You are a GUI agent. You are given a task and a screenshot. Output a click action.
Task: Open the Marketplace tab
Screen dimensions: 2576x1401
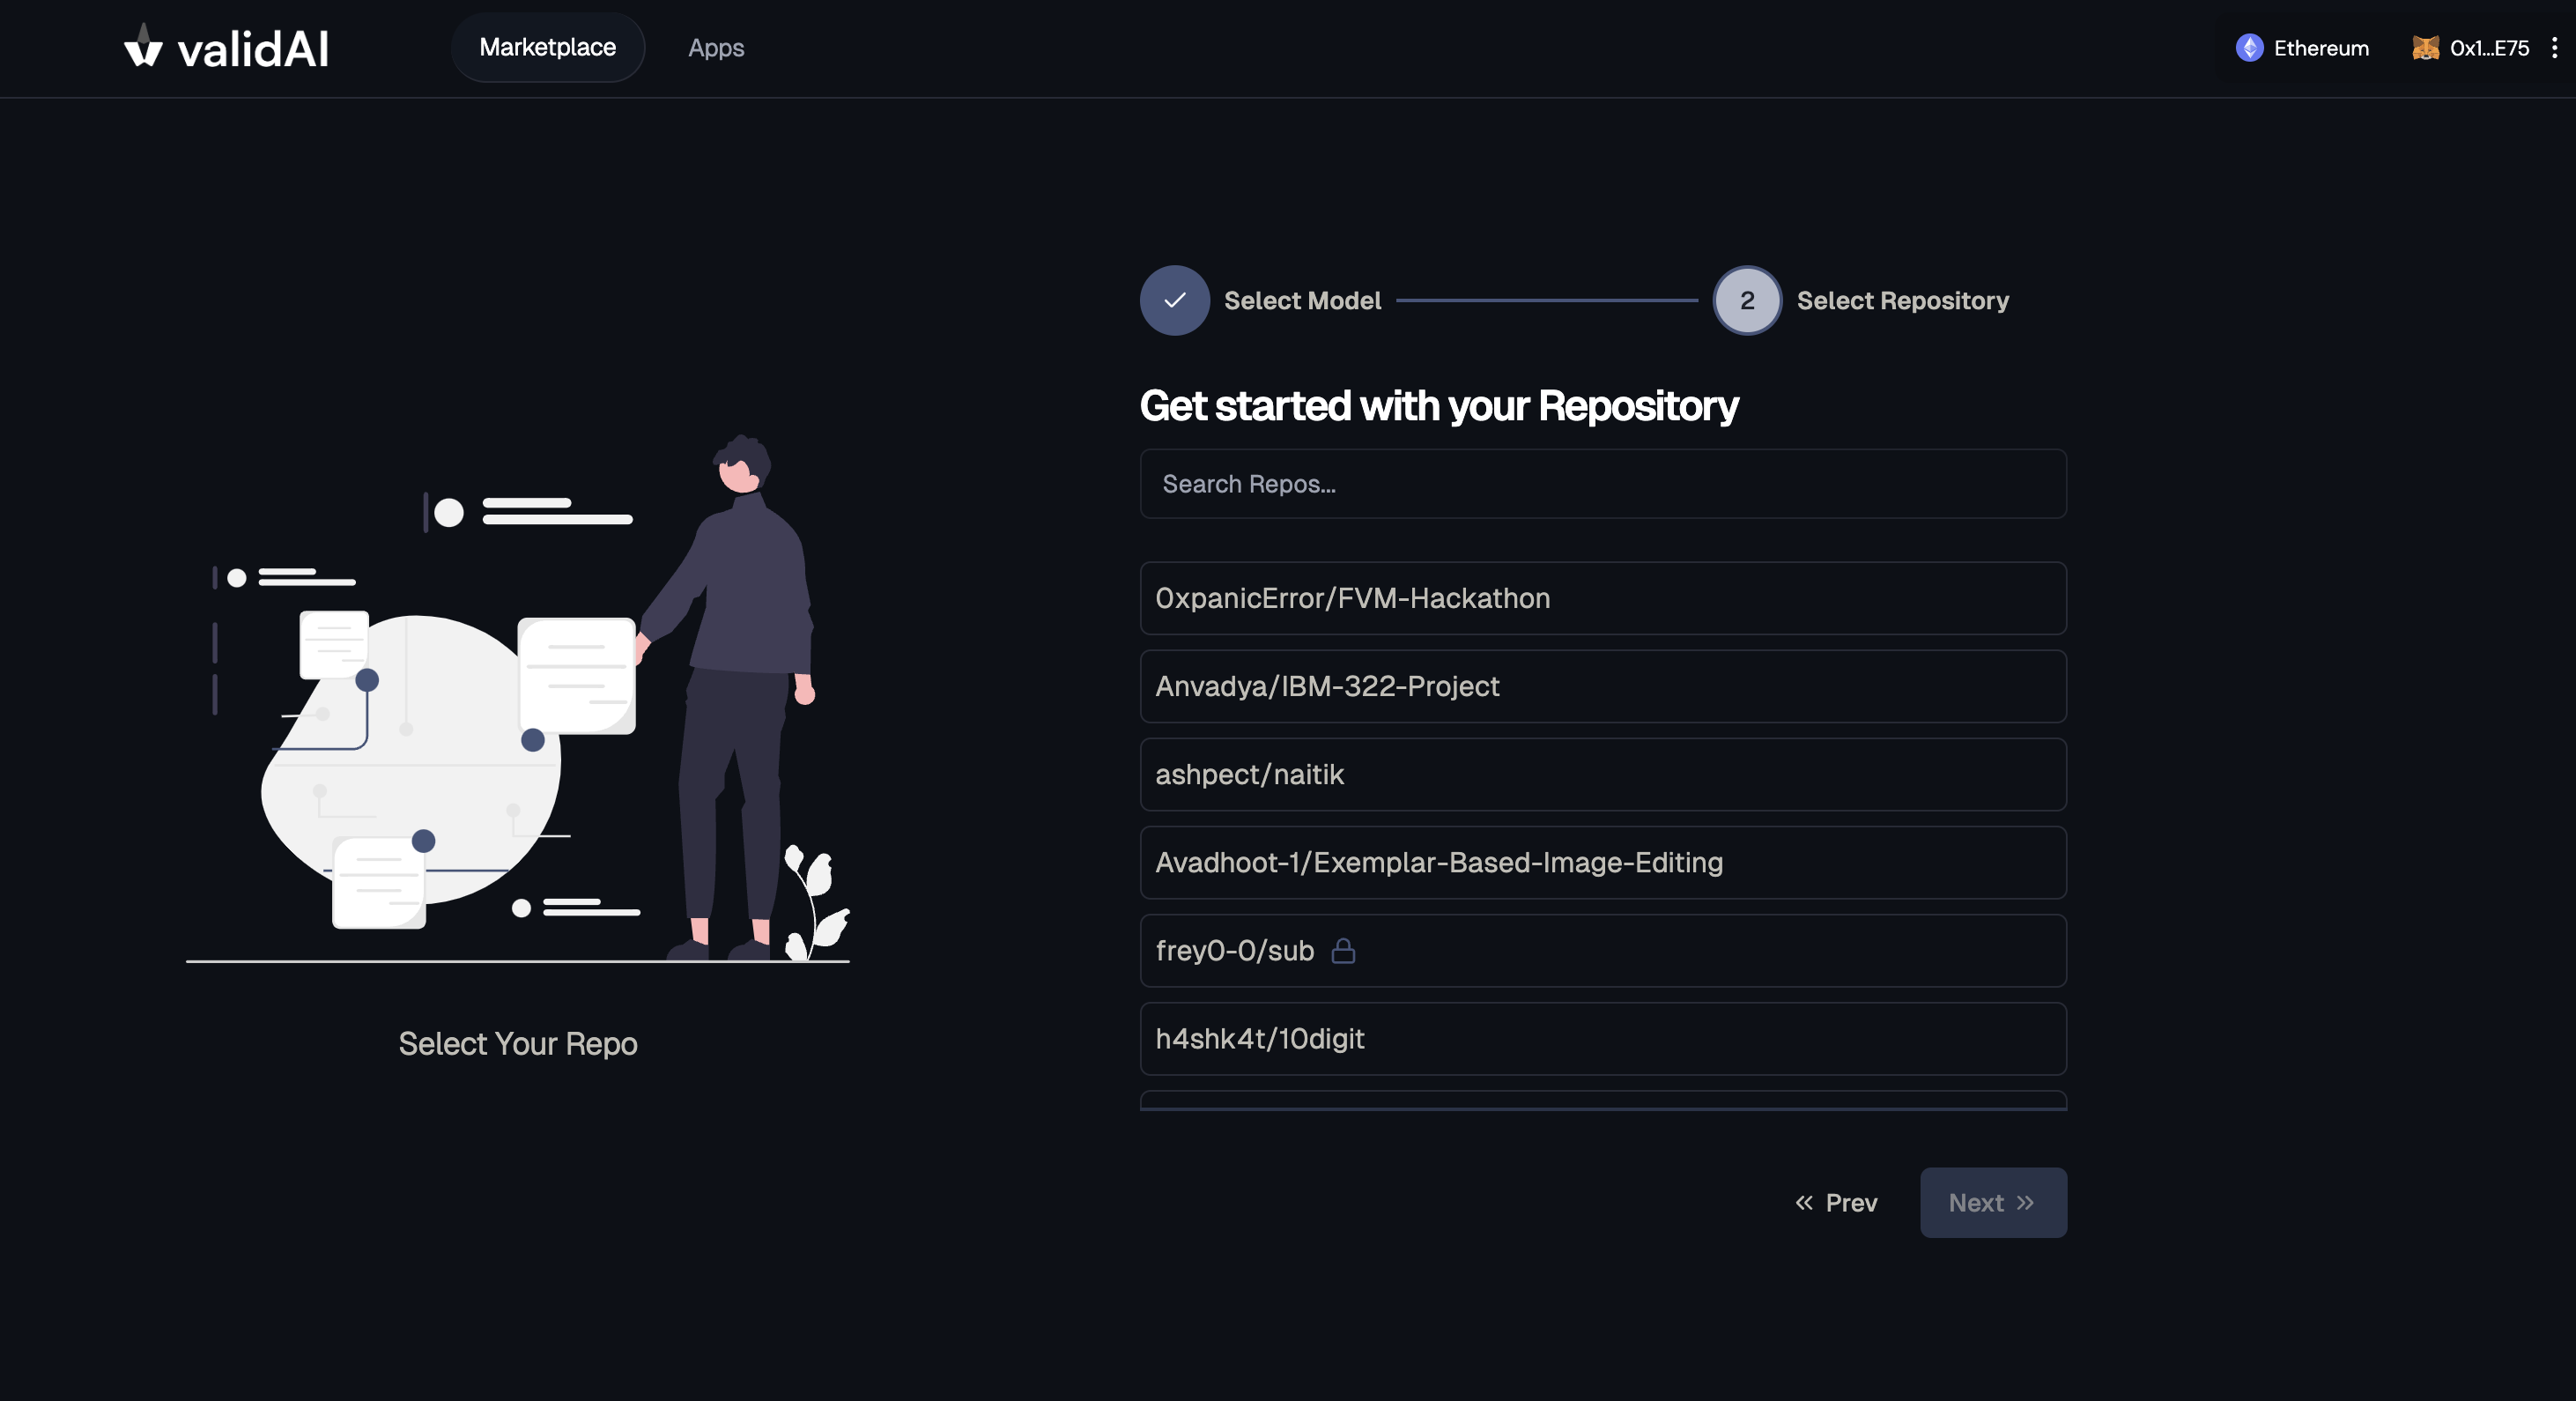[x=547, y=47]
